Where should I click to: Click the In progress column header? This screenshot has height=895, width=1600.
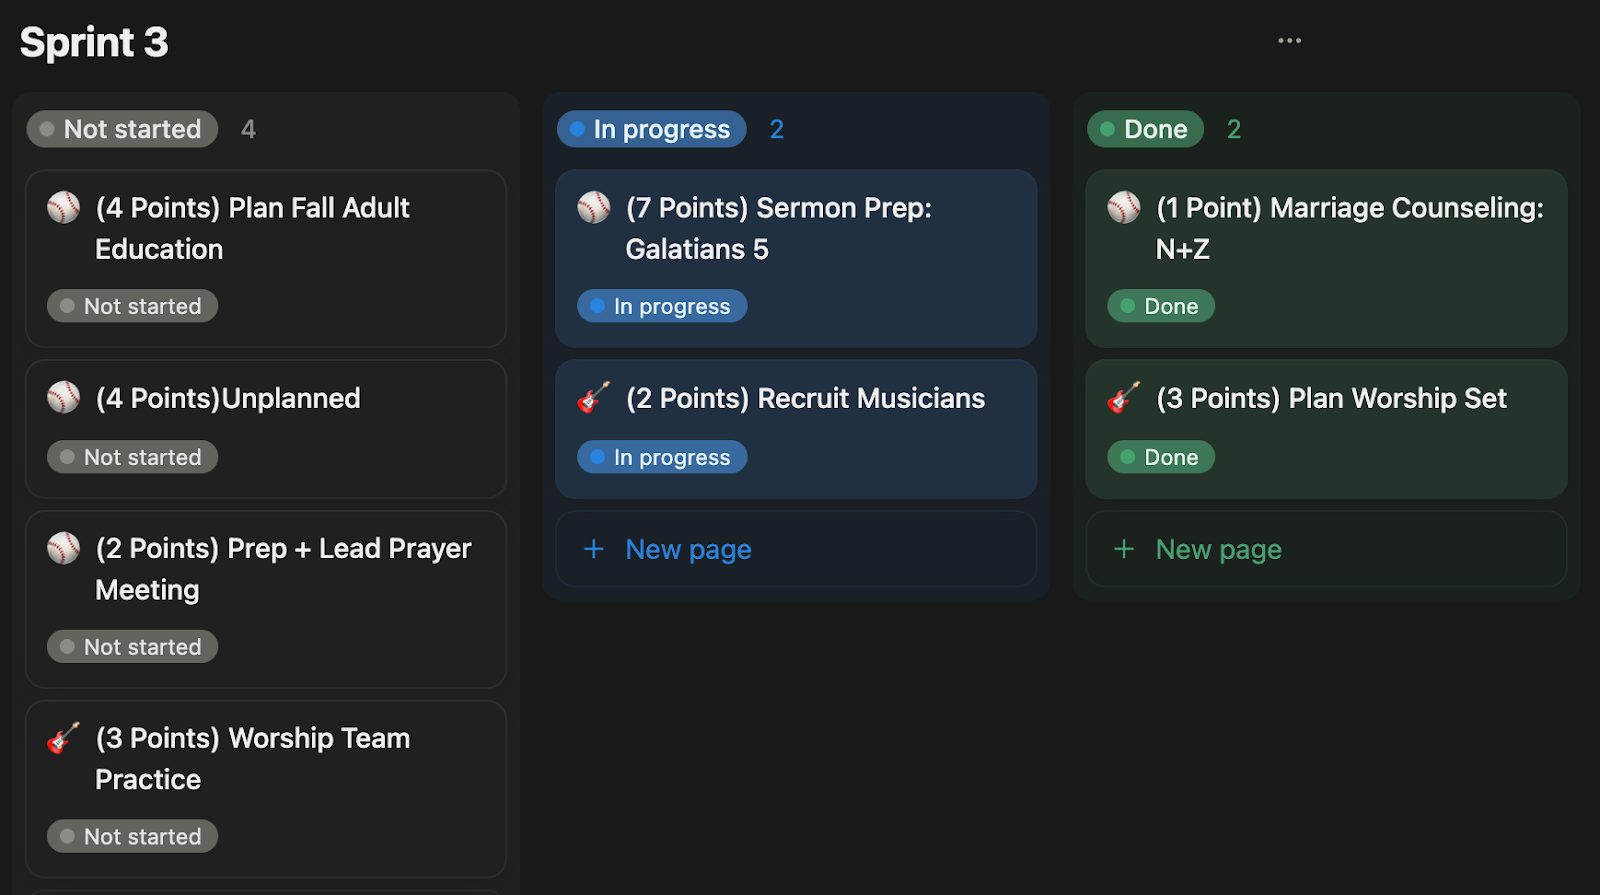point(651,129)
